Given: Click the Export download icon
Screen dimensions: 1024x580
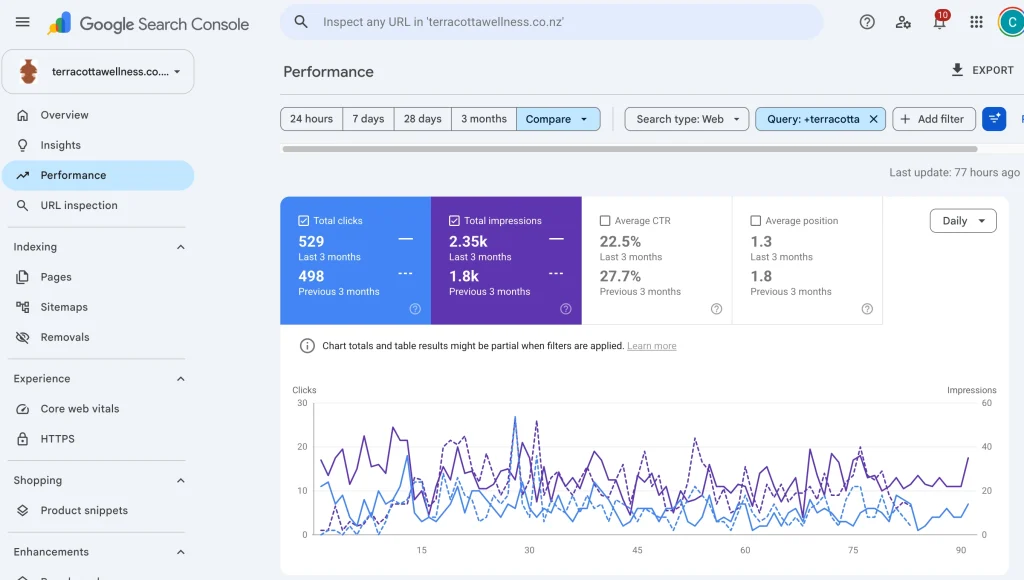Looking at the screenshot, I should tap(957, 70).
